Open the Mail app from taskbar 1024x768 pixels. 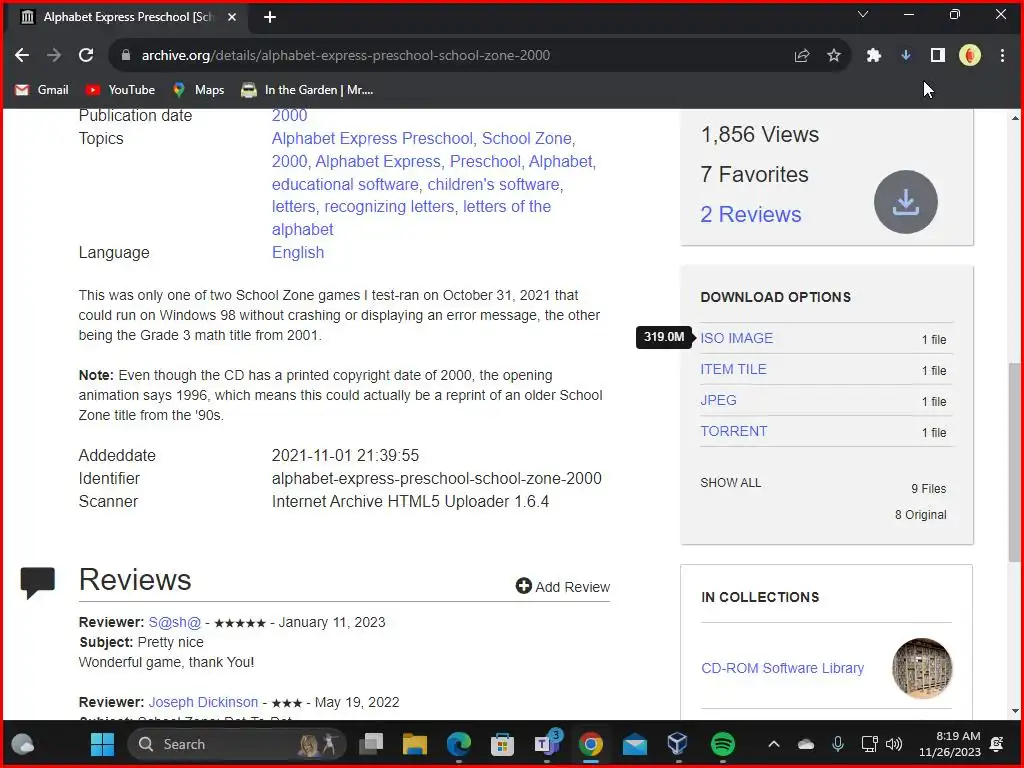click(x=634, y=744)
